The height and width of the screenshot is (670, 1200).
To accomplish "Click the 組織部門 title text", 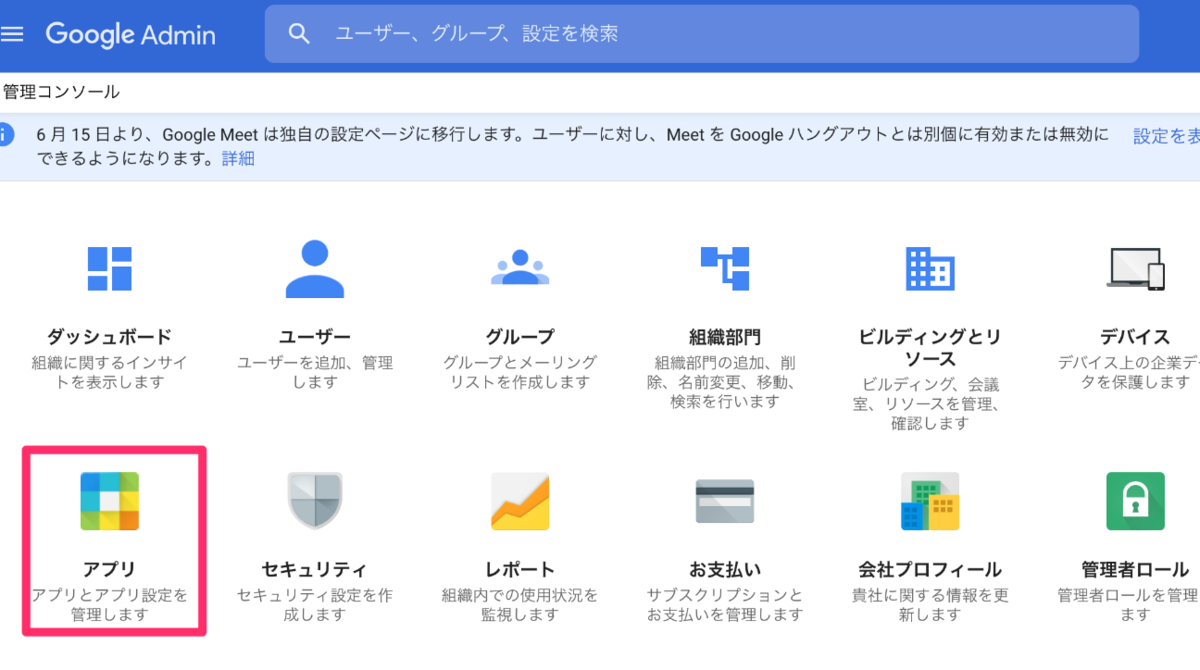I will pyautogui.click(x=725, y=336).
